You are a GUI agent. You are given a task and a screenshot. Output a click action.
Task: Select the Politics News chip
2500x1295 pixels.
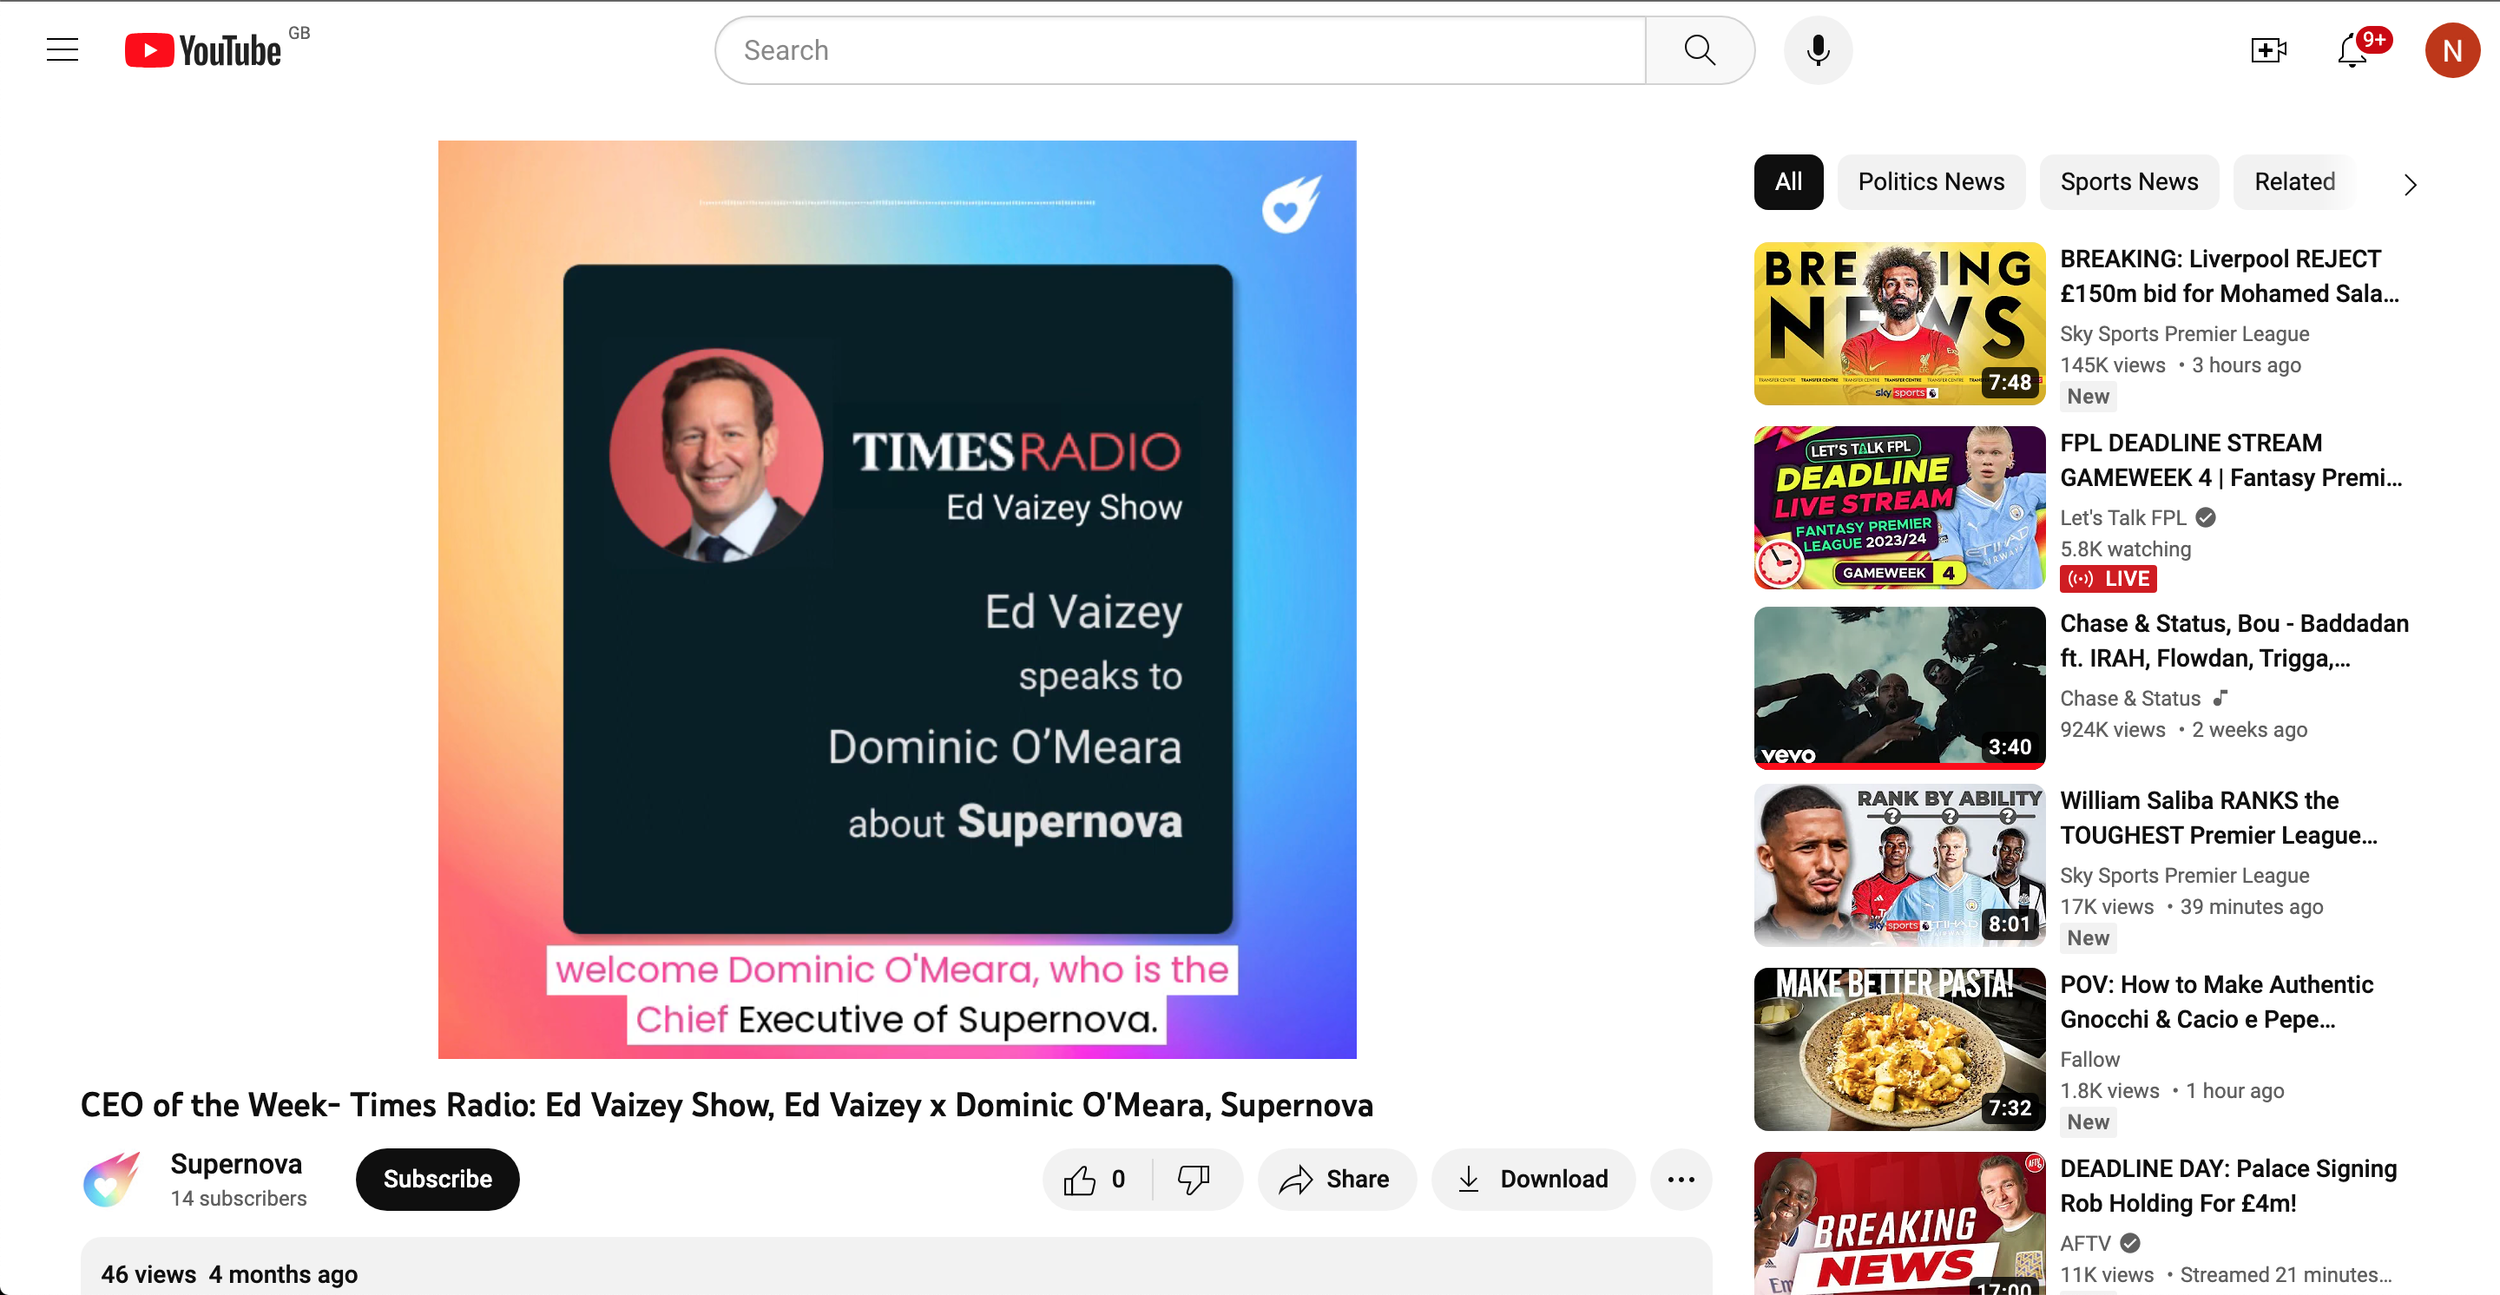pyautogui.click(x=1931, y=182)
